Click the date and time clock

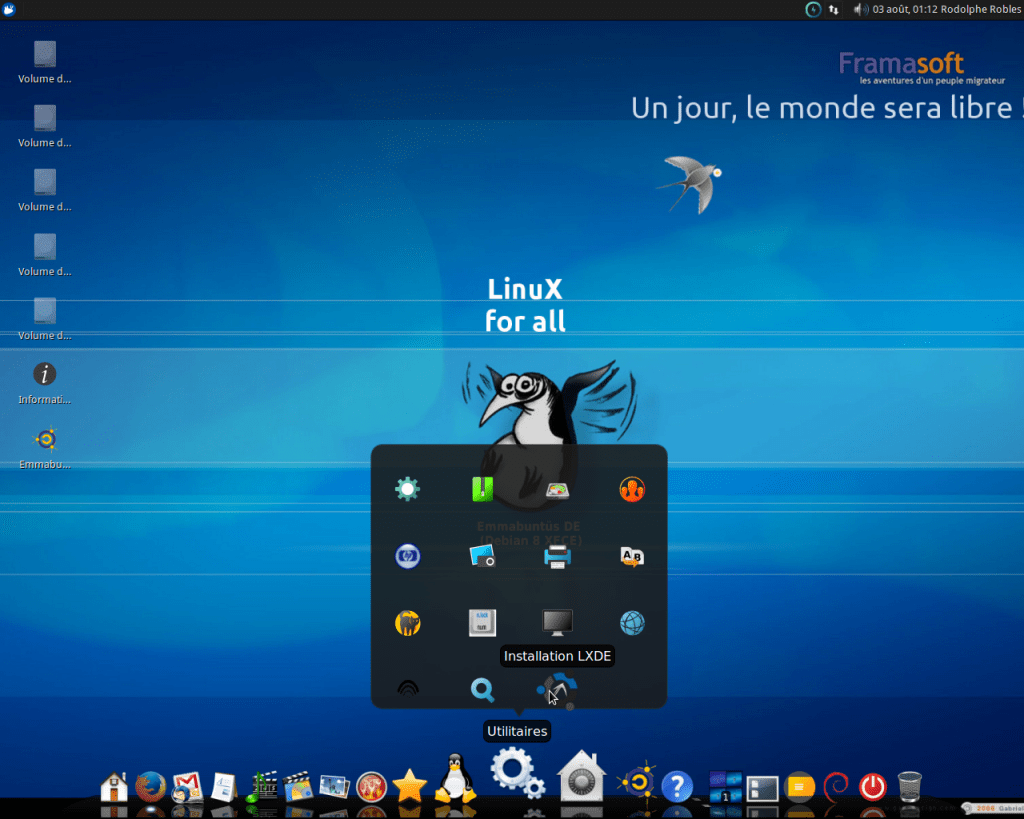[906, 9]
